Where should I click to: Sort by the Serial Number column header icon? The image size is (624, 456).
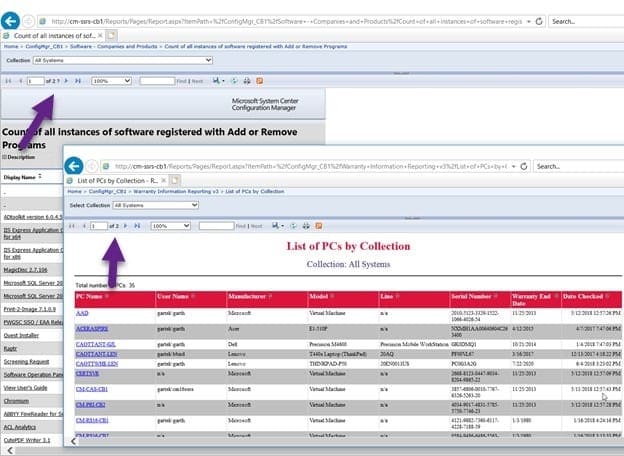click(x=496, y=296)
